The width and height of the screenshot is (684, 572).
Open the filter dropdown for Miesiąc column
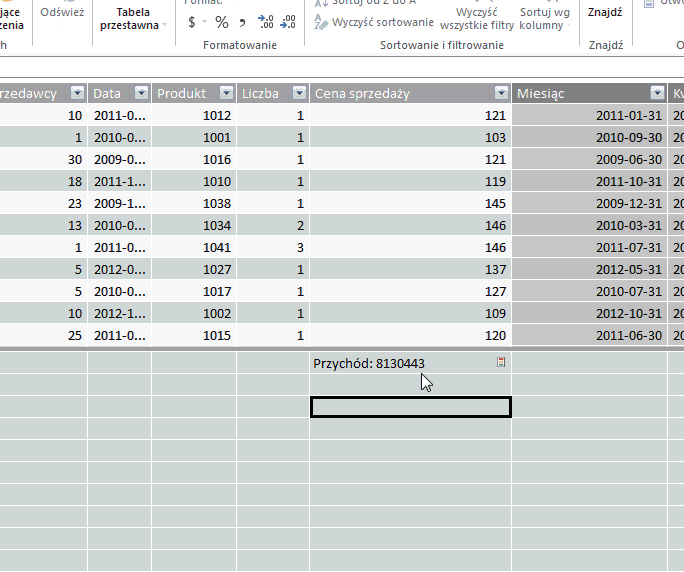(657, 92)
